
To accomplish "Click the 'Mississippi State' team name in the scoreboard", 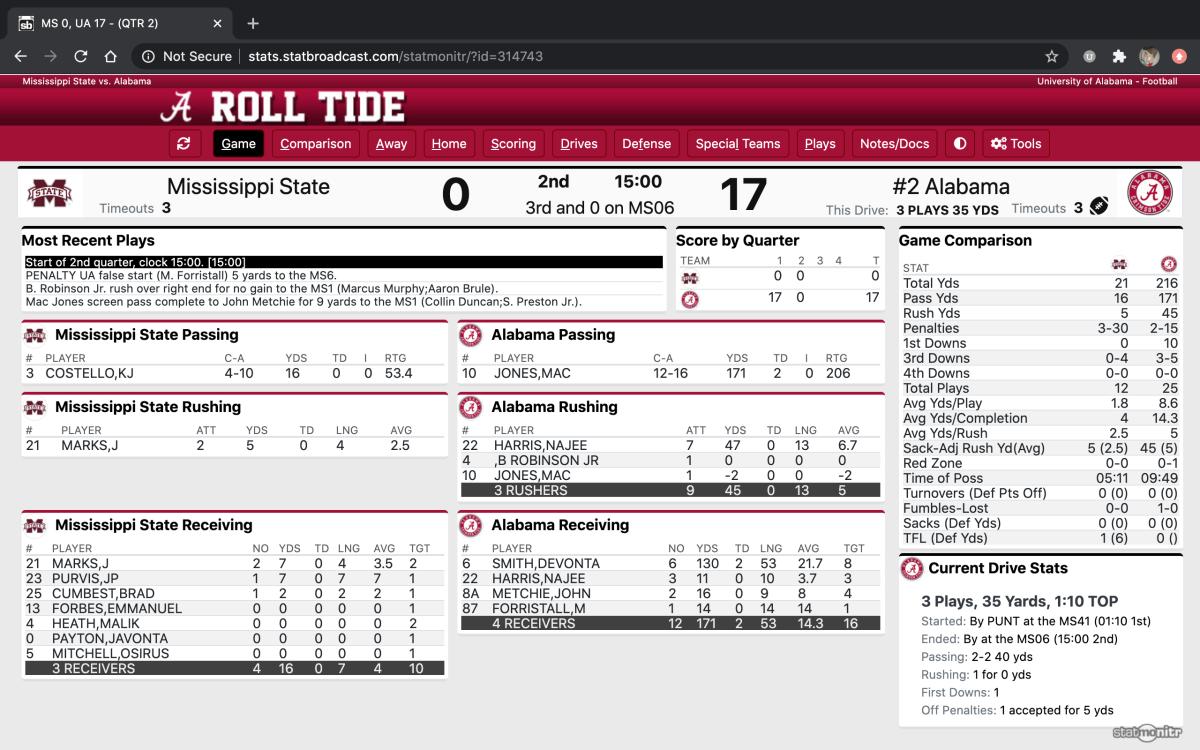I will click(x=248, y=186).
